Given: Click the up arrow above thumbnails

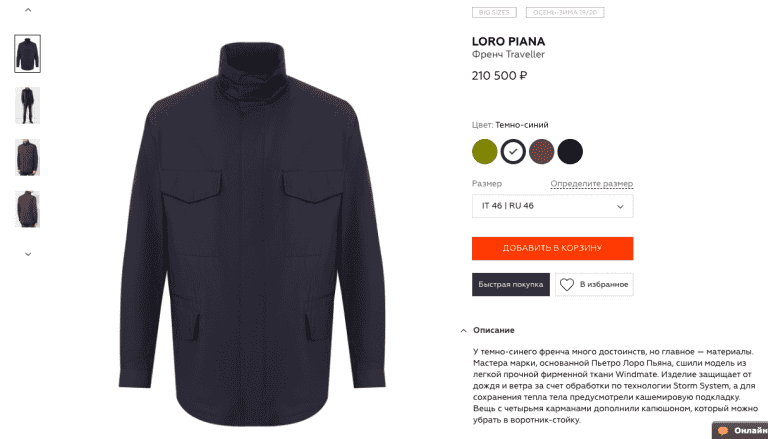Looking at the screenshot, I should coord(28,10).
